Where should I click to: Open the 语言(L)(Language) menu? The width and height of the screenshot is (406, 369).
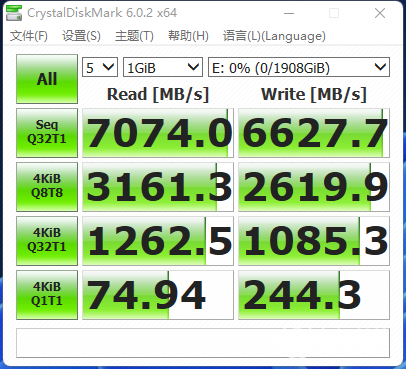(x=274, y=36)
